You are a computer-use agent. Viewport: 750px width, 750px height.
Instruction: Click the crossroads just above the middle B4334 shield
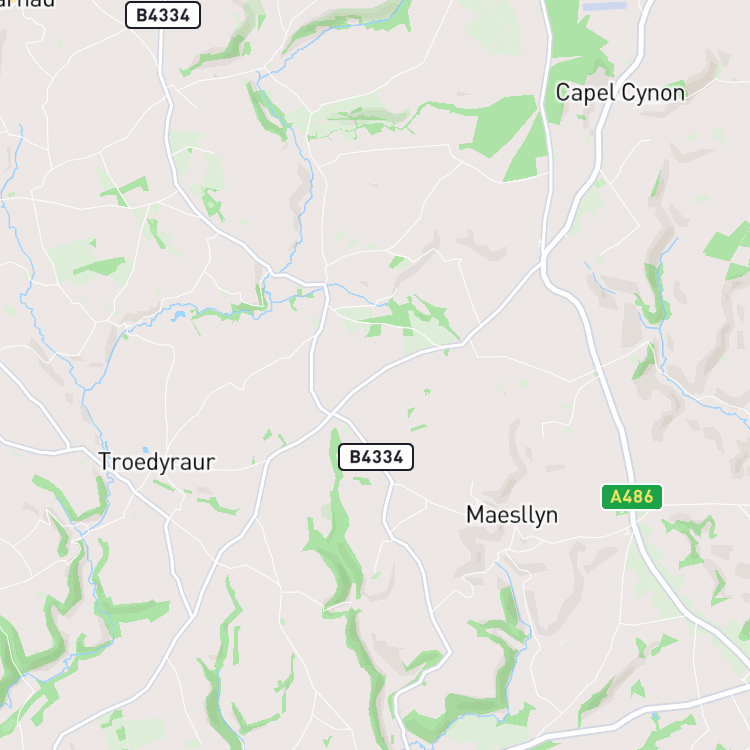coord(331,413)
